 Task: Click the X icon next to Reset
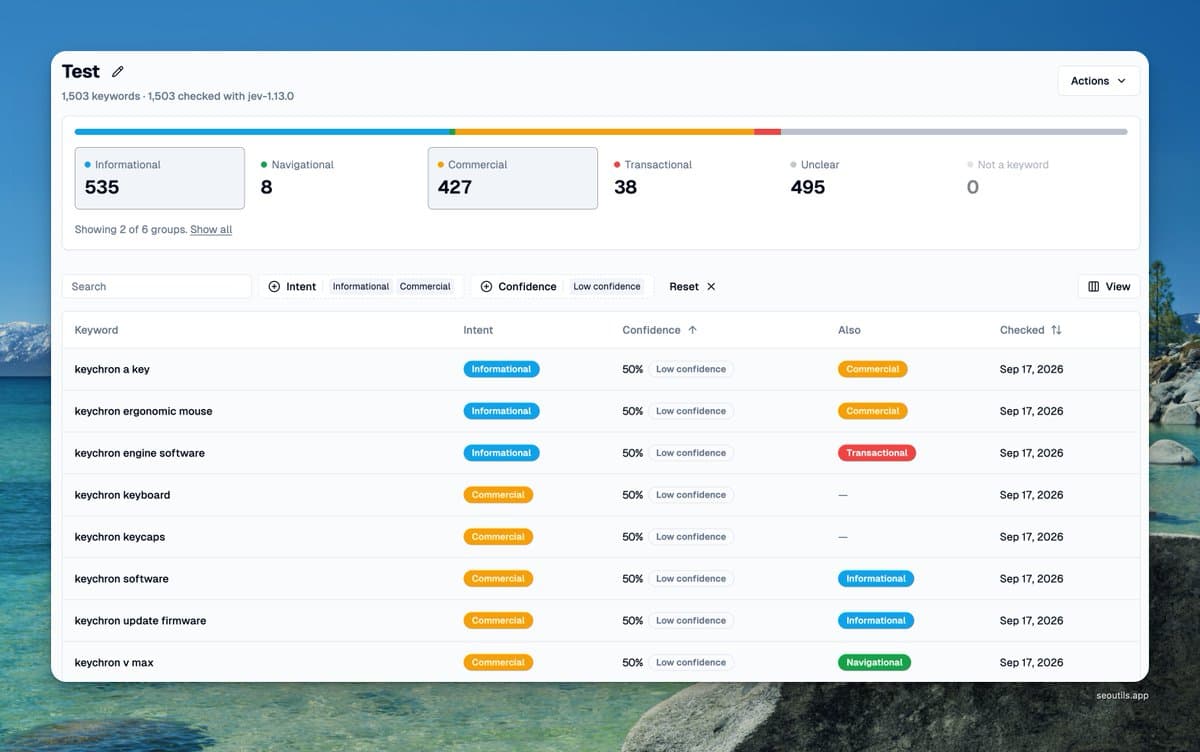711,287
